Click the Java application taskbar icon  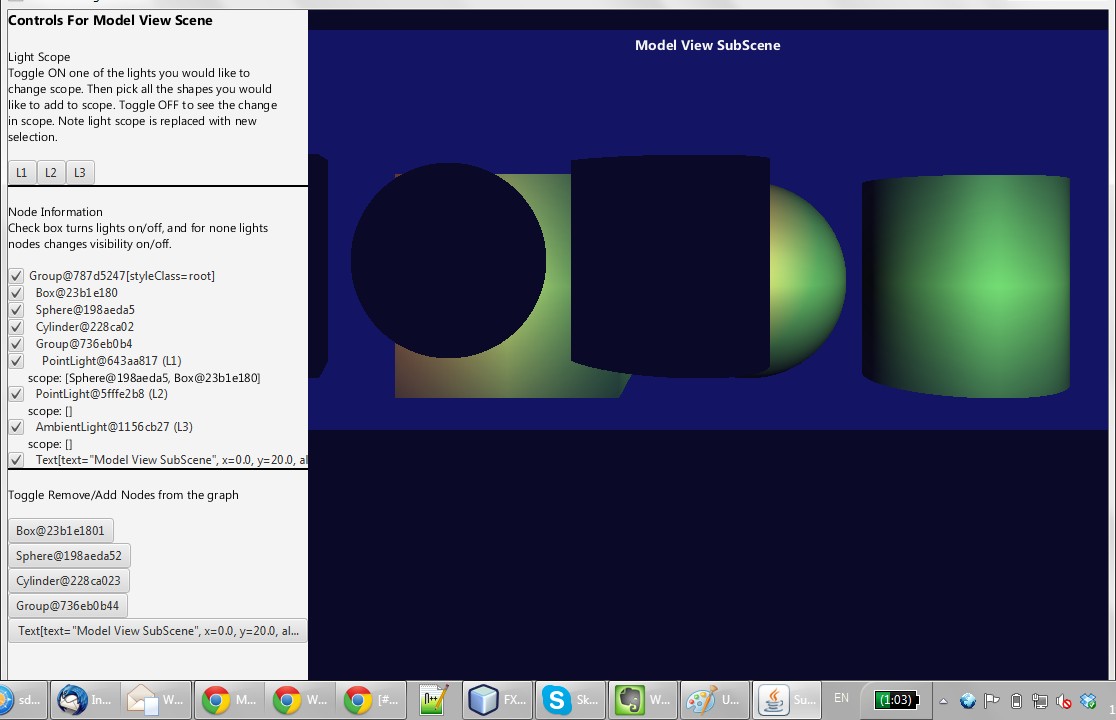(x=787, y=700)
